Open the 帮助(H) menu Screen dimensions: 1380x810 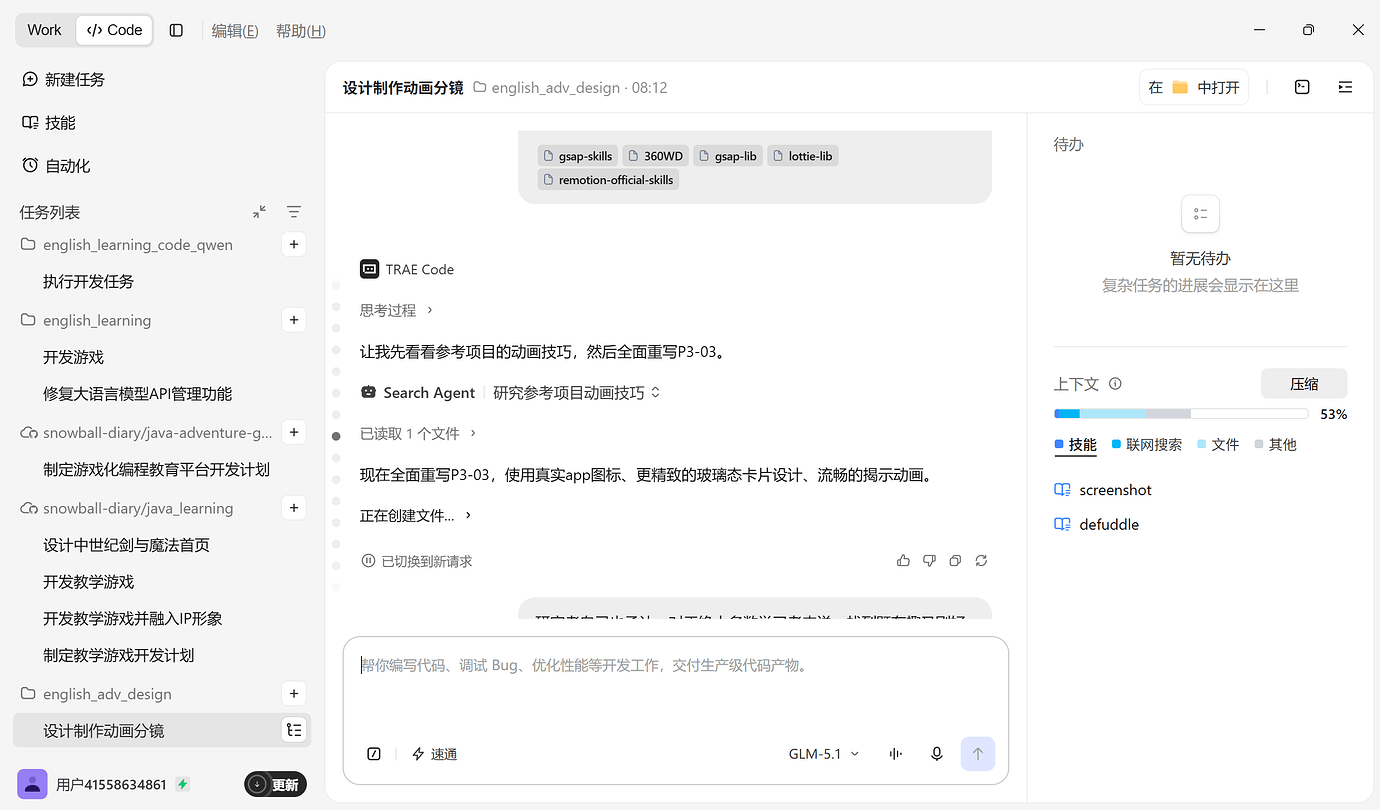coord(301,31)
